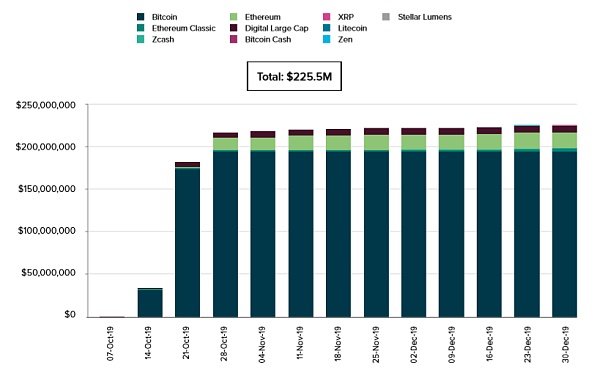Click the Total: $225.5M box
Viewport: 600px width, 373px height.
pos(294,76)
